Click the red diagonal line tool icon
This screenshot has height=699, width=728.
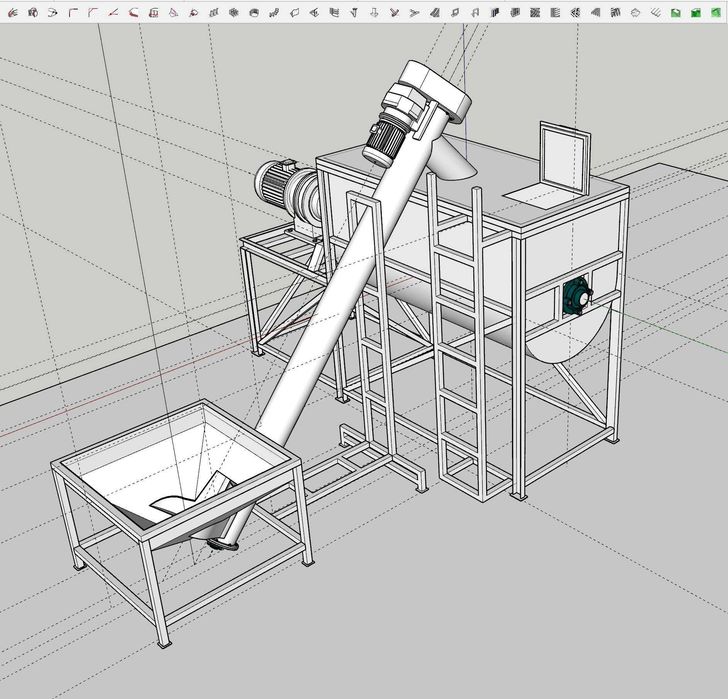click(113, 13)
